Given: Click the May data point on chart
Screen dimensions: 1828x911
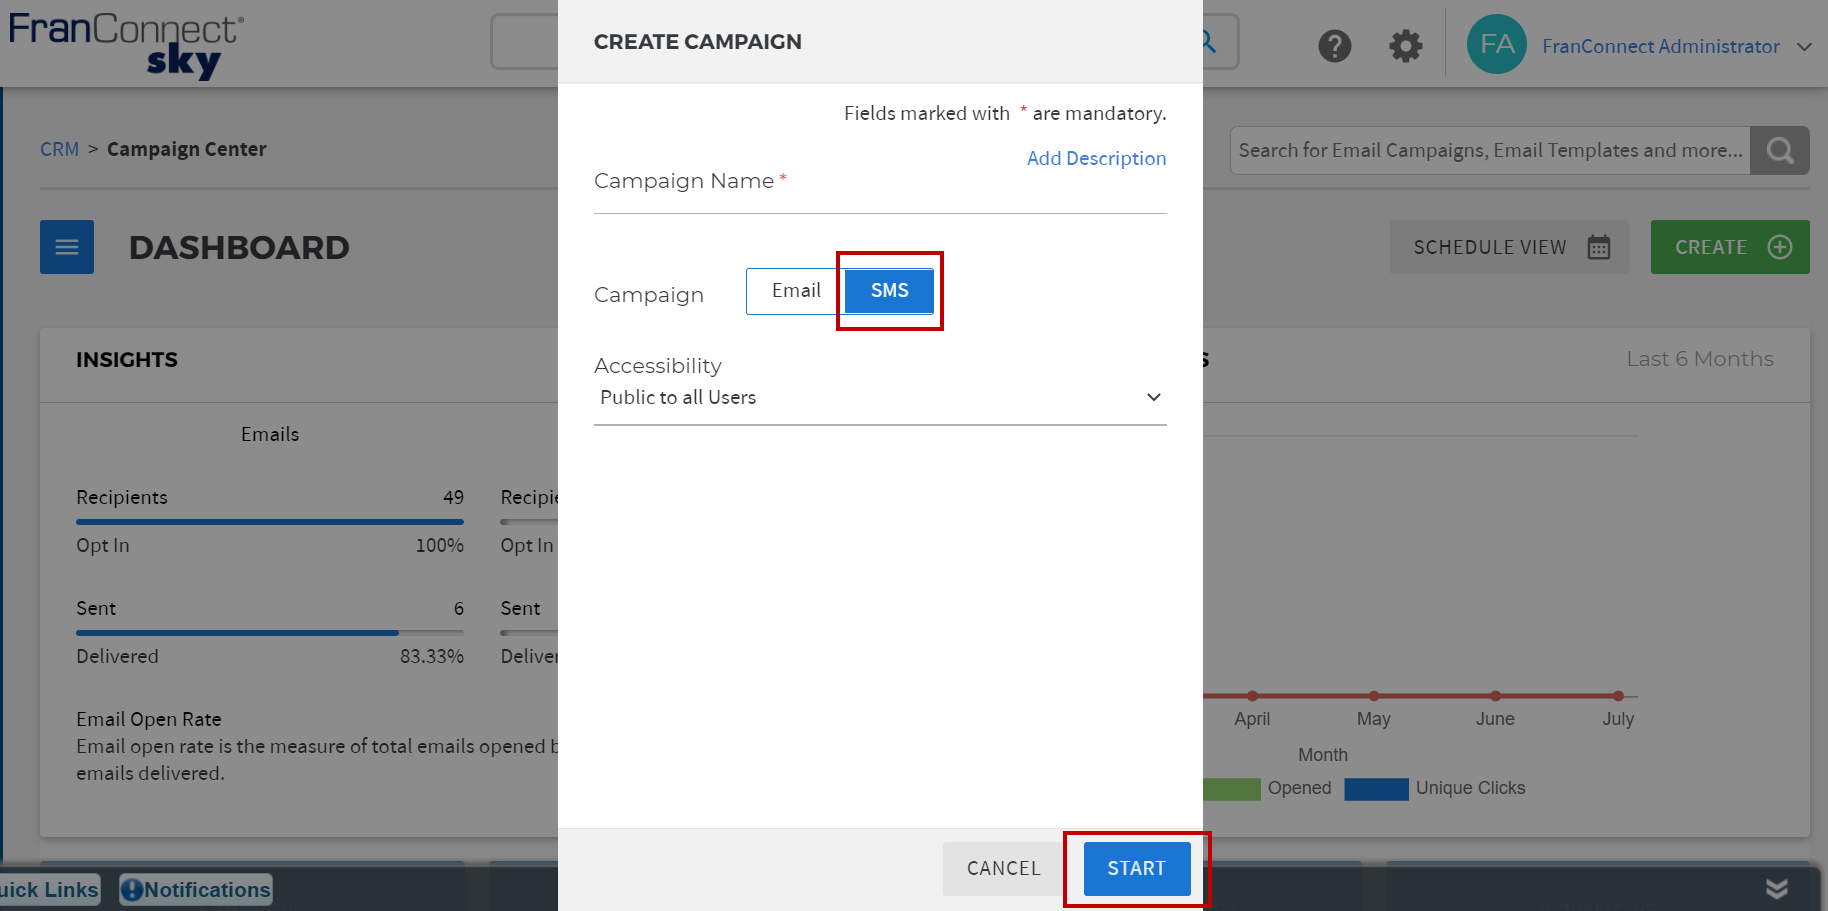Looking at the screenshot, I should (x=1374, y=696).
